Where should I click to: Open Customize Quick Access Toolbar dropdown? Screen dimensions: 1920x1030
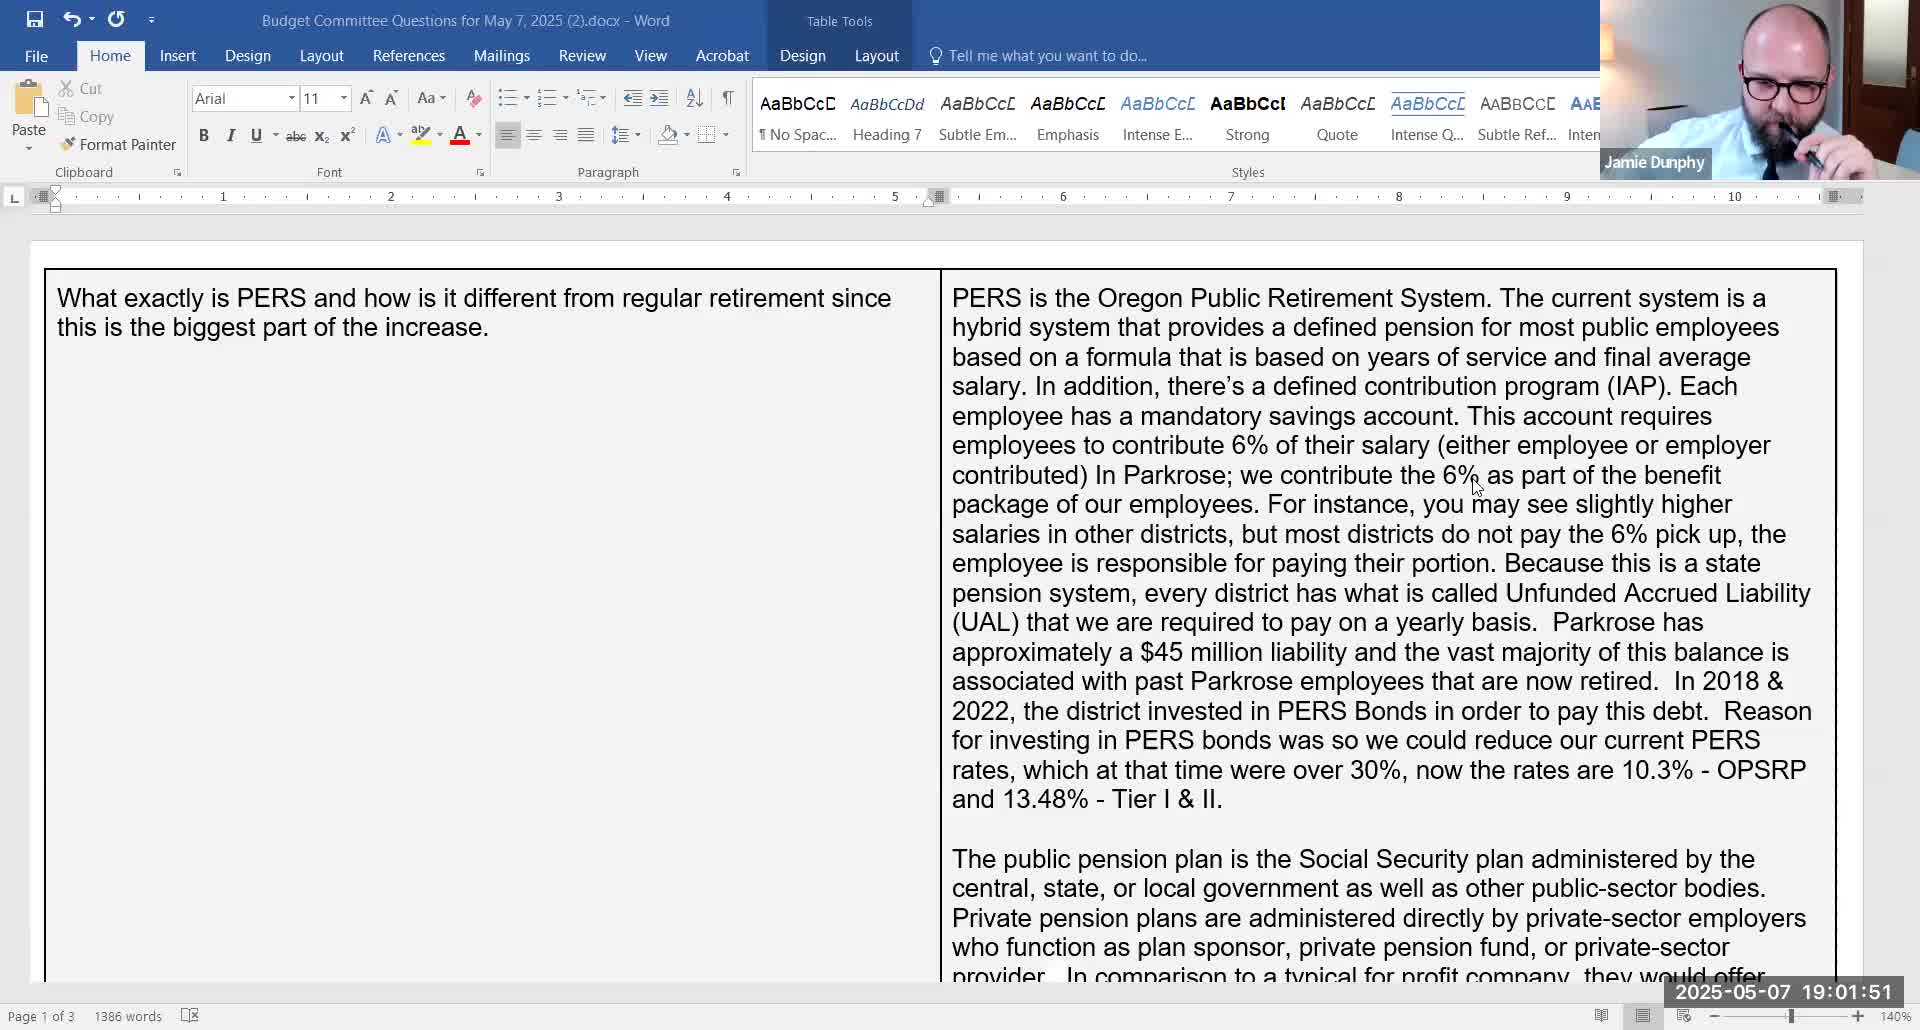coord(151,20)
